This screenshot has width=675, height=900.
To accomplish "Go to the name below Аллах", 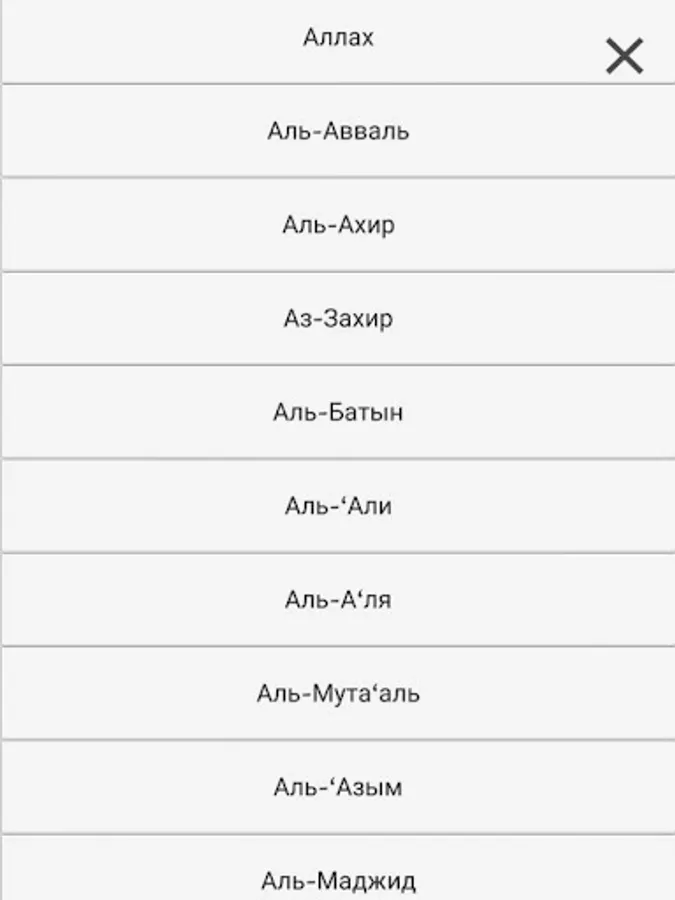I will click(338, 131).
